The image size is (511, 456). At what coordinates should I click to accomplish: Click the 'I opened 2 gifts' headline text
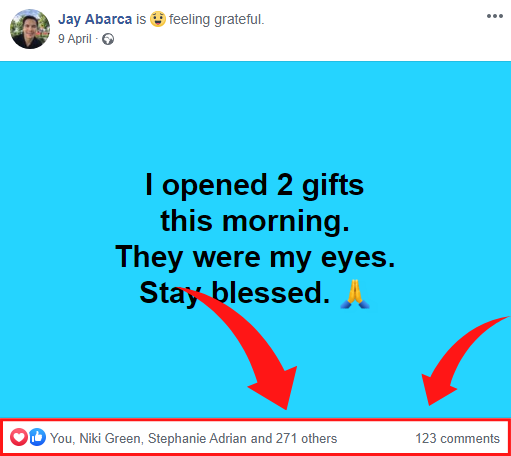pyautogui.click(x=255, y=185)
